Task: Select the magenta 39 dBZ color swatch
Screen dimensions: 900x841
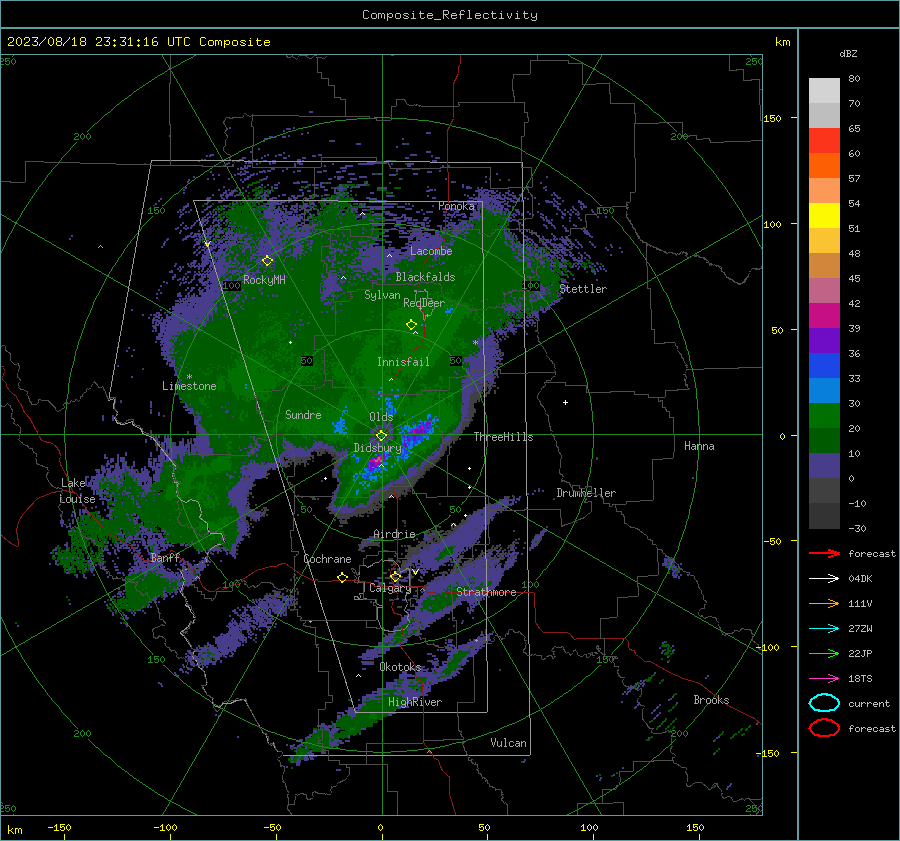Action: [x=824, y=315]
